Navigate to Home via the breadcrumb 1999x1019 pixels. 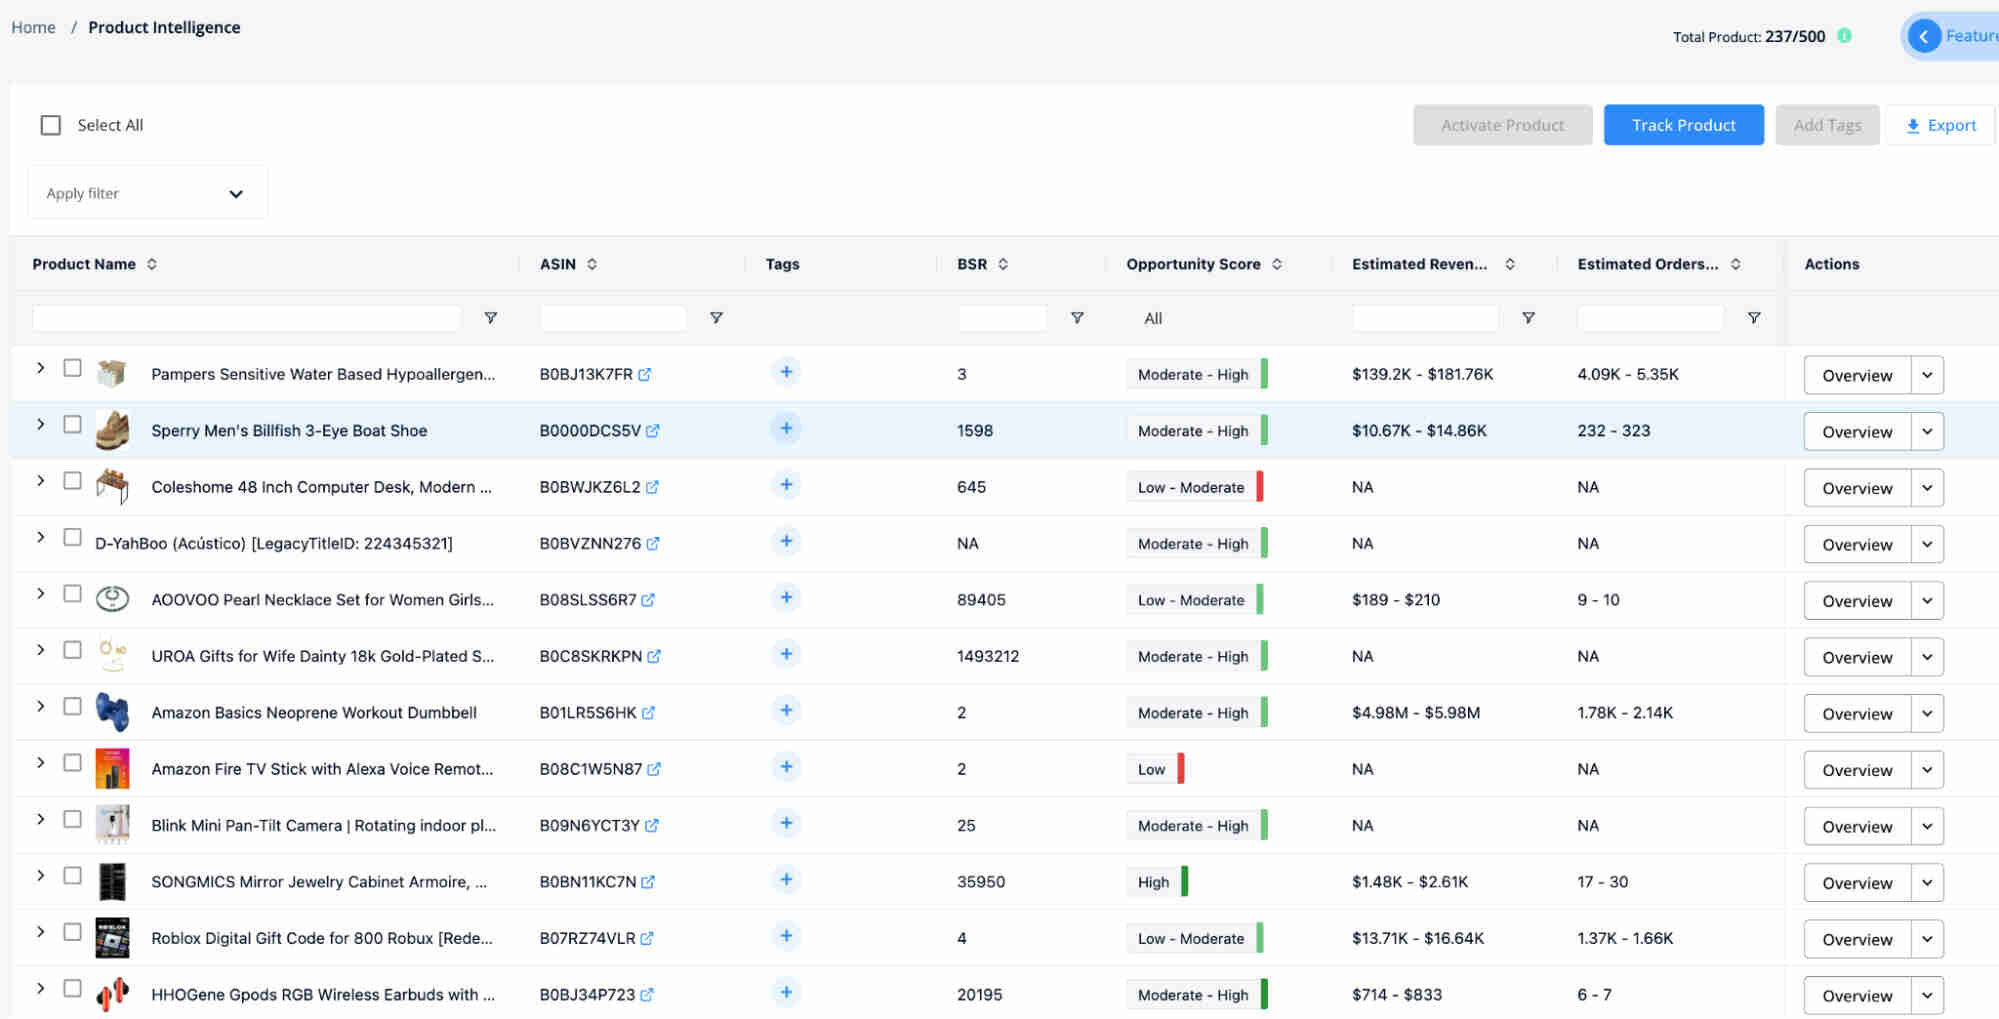pyautogui.click(x=33, y=27)
